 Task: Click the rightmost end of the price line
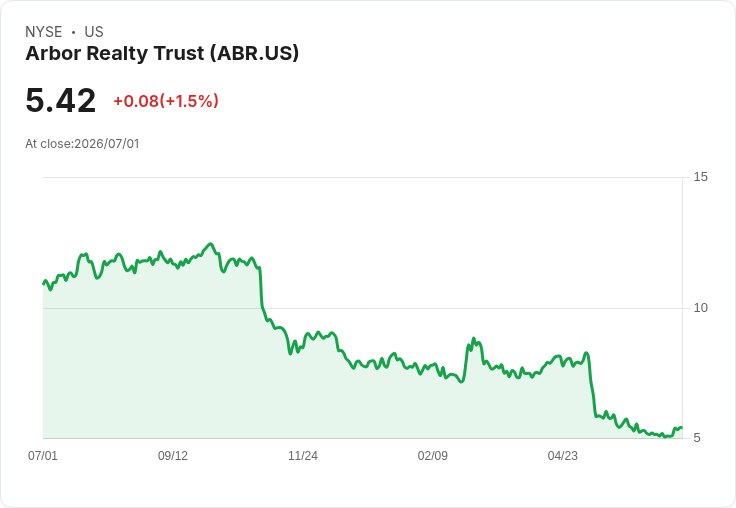point(681,427)
